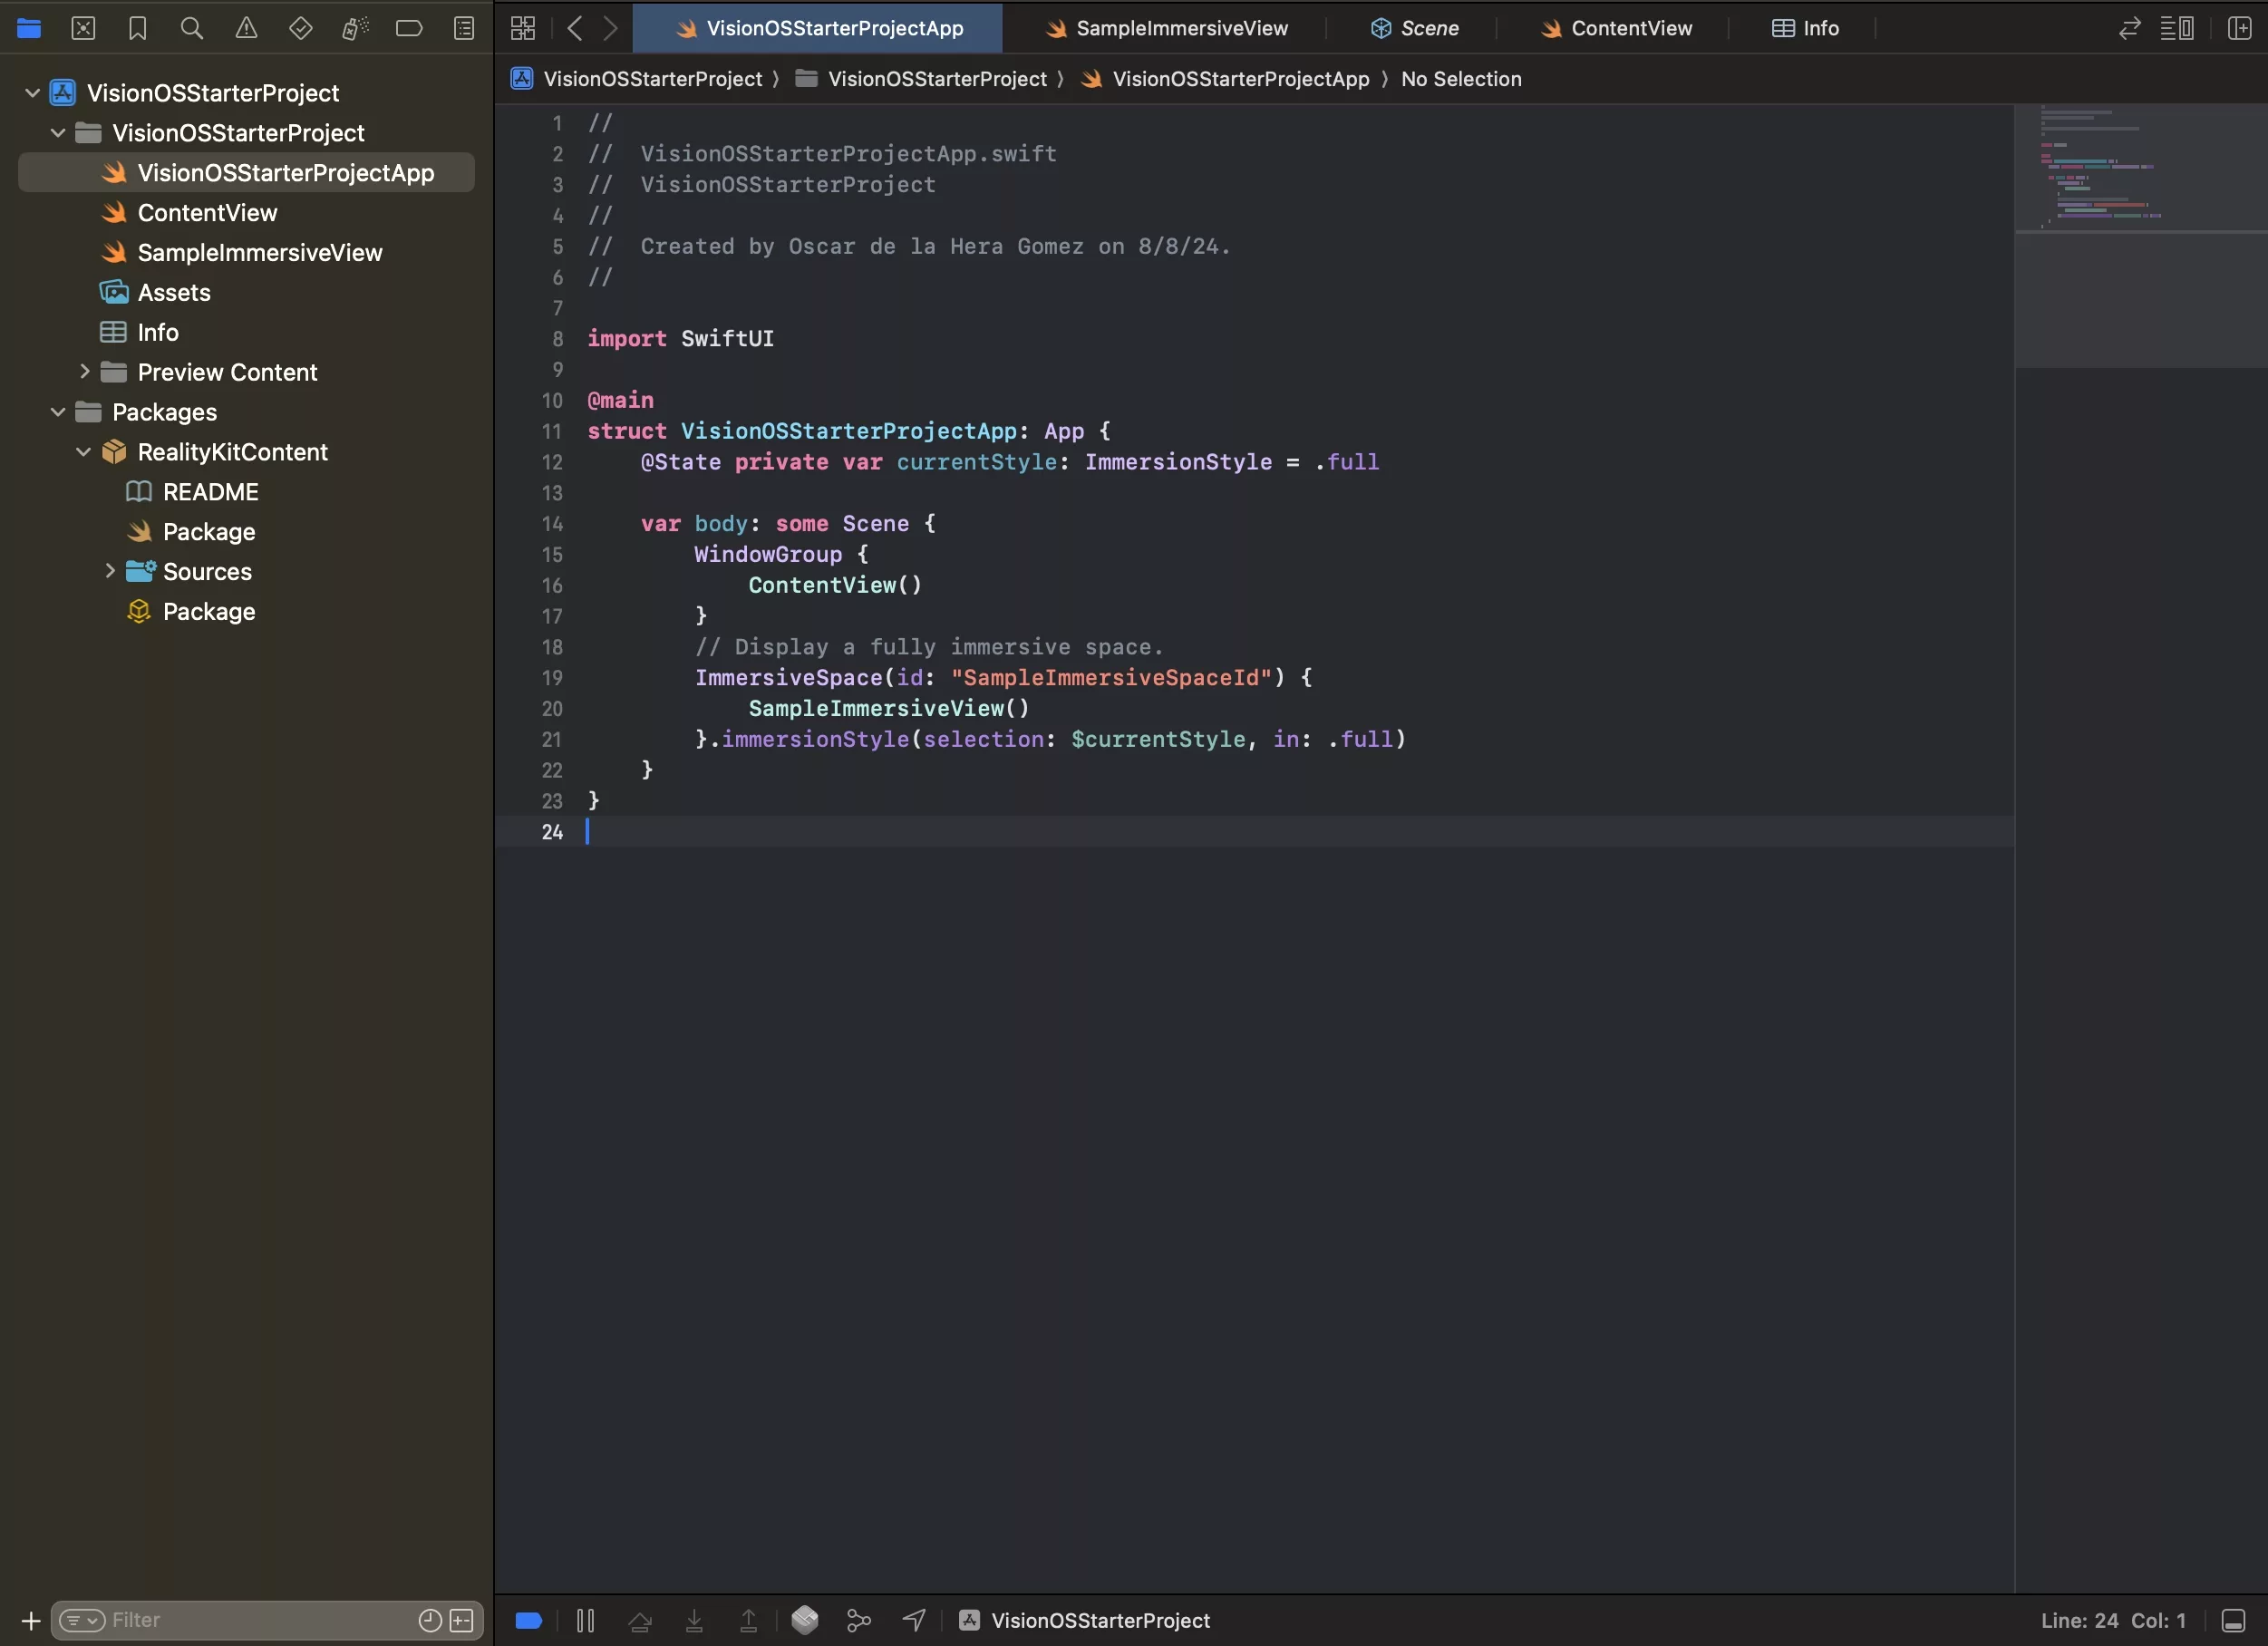Open the Debug View Hierarchy icon
The width and height of the screenshot is (2268, 1646).
click(805, 1620)
